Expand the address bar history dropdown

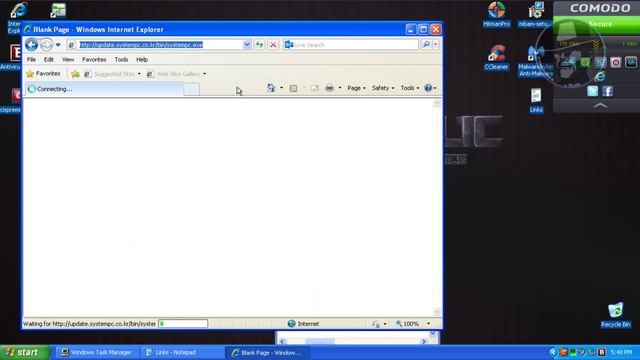[247, 45]
